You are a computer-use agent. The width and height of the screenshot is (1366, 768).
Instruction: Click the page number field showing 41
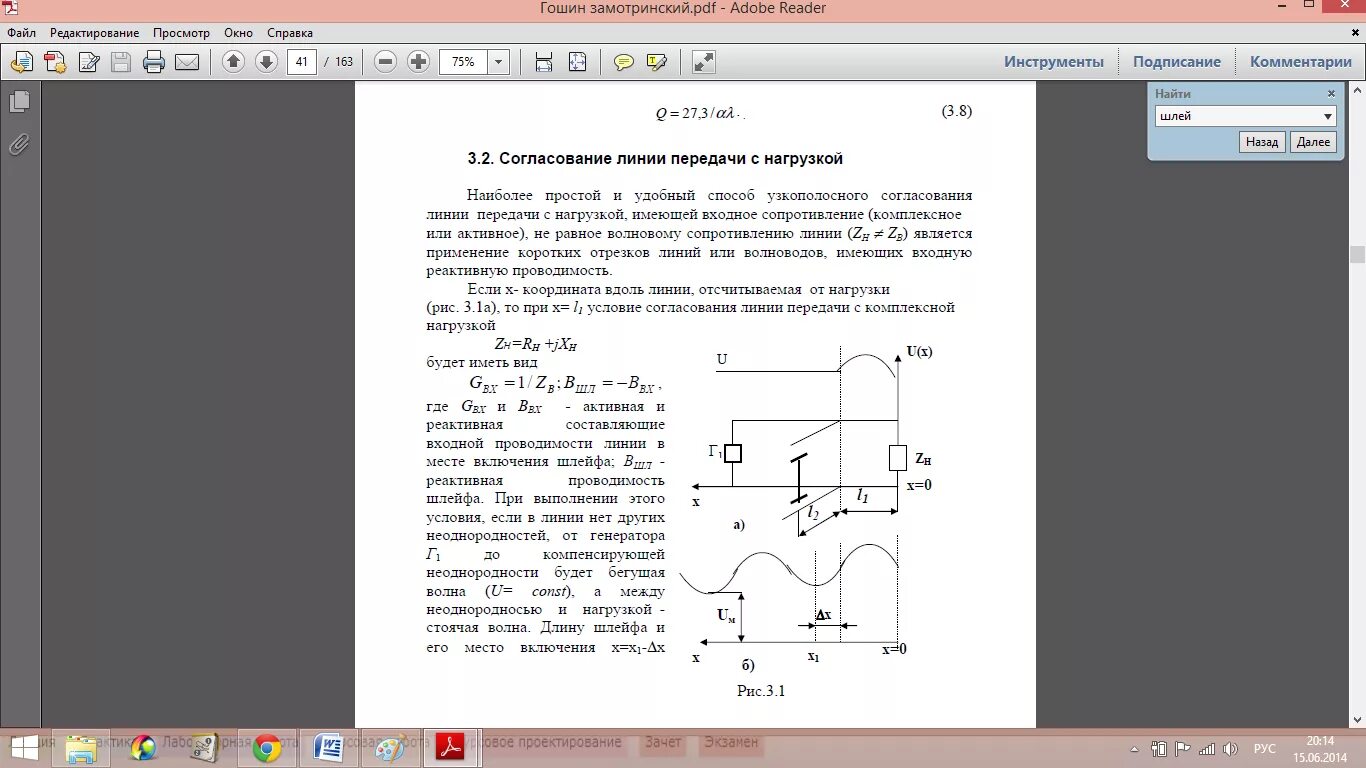302,62
